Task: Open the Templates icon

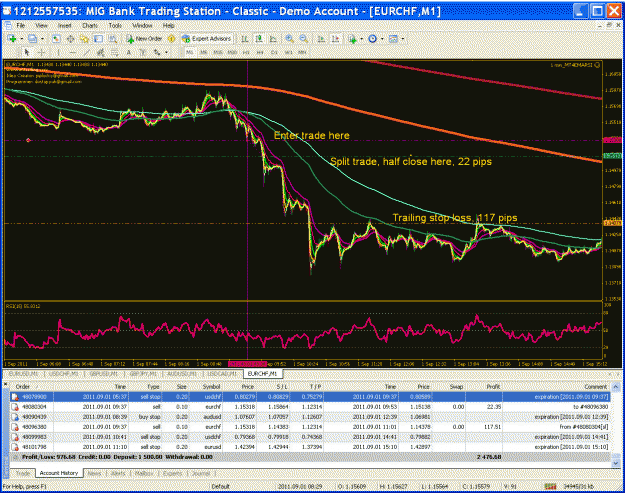Action: (x=393, y=39)
